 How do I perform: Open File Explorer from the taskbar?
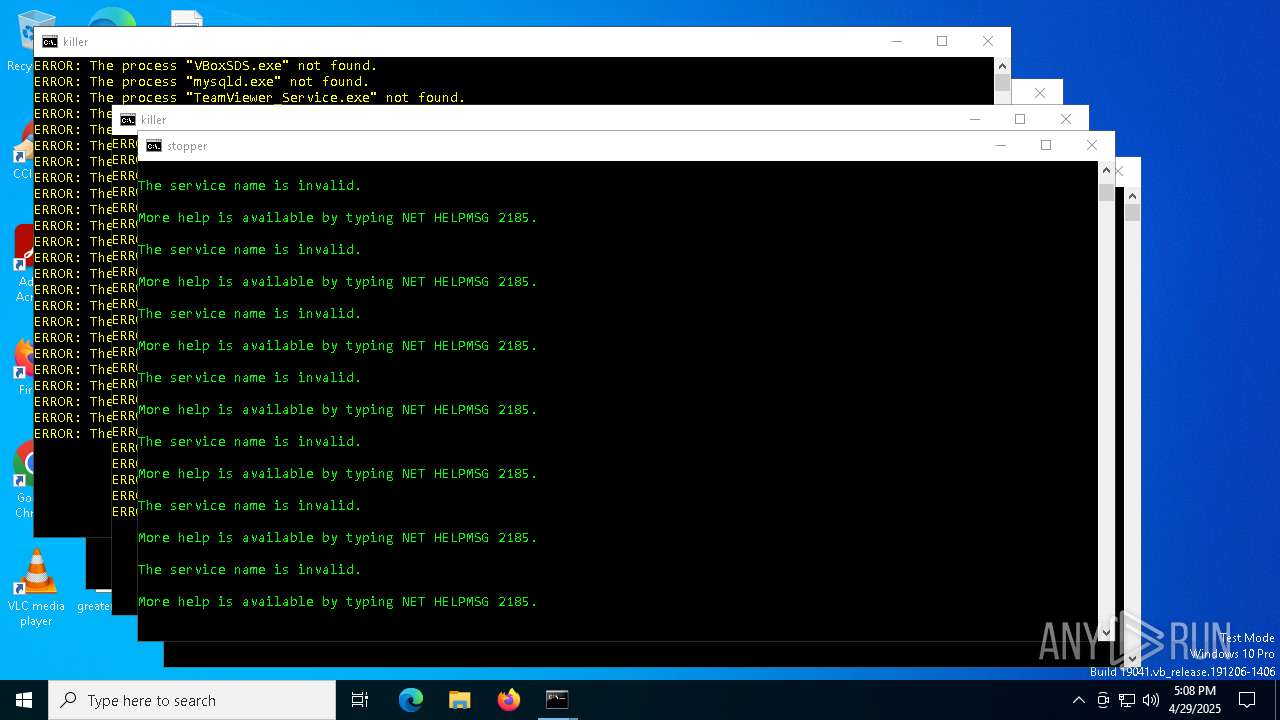(x=460, y=700)
